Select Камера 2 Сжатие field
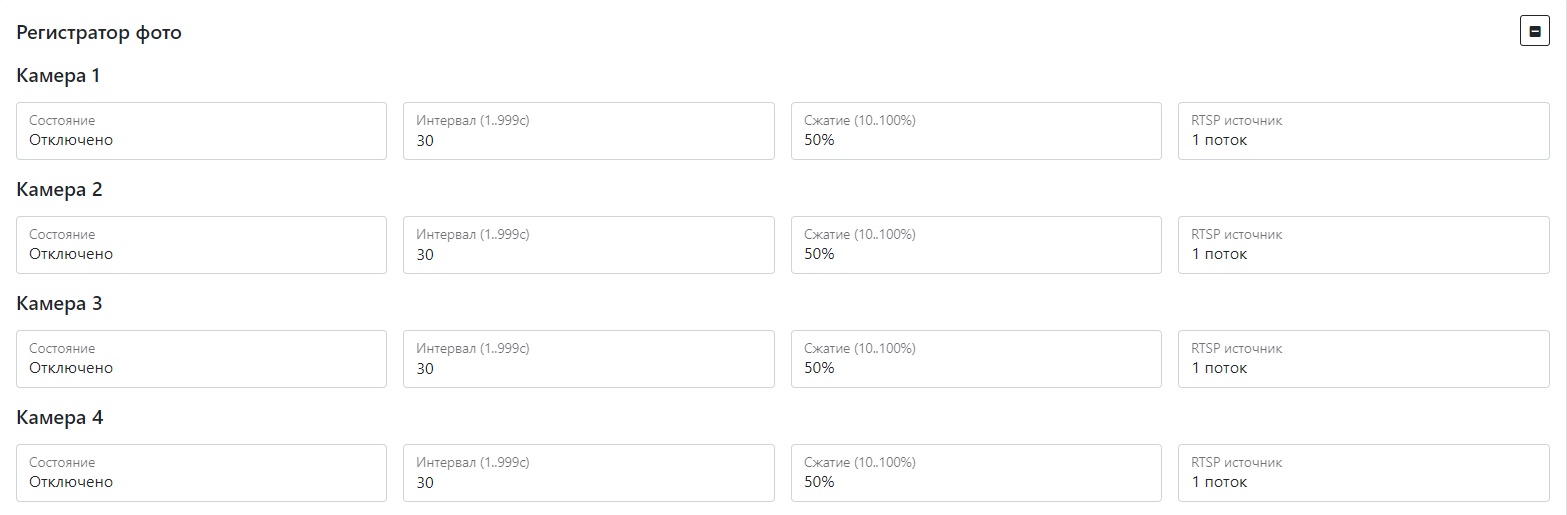This screenshot has width=1567, height=515. click(x=976, y=245)
